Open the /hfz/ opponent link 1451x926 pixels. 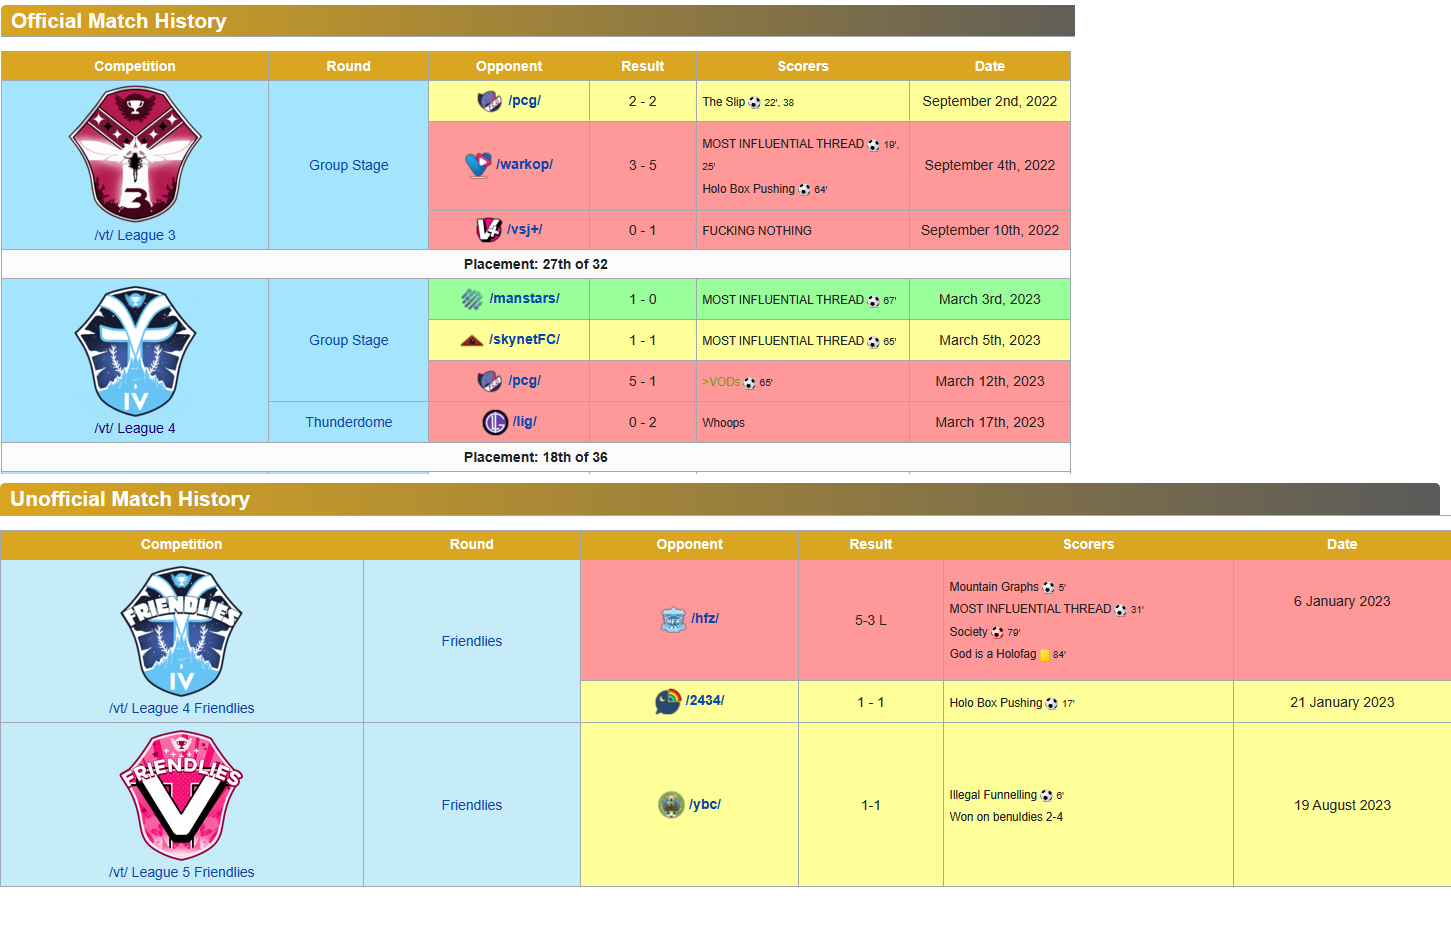coord(705,618)
